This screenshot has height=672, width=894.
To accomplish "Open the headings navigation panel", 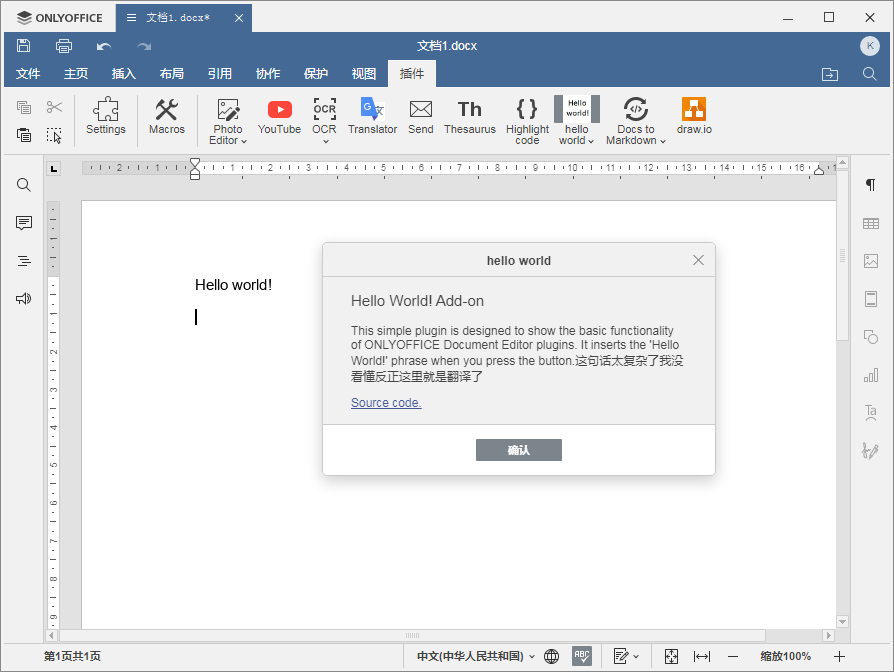I will coord(23,261).
